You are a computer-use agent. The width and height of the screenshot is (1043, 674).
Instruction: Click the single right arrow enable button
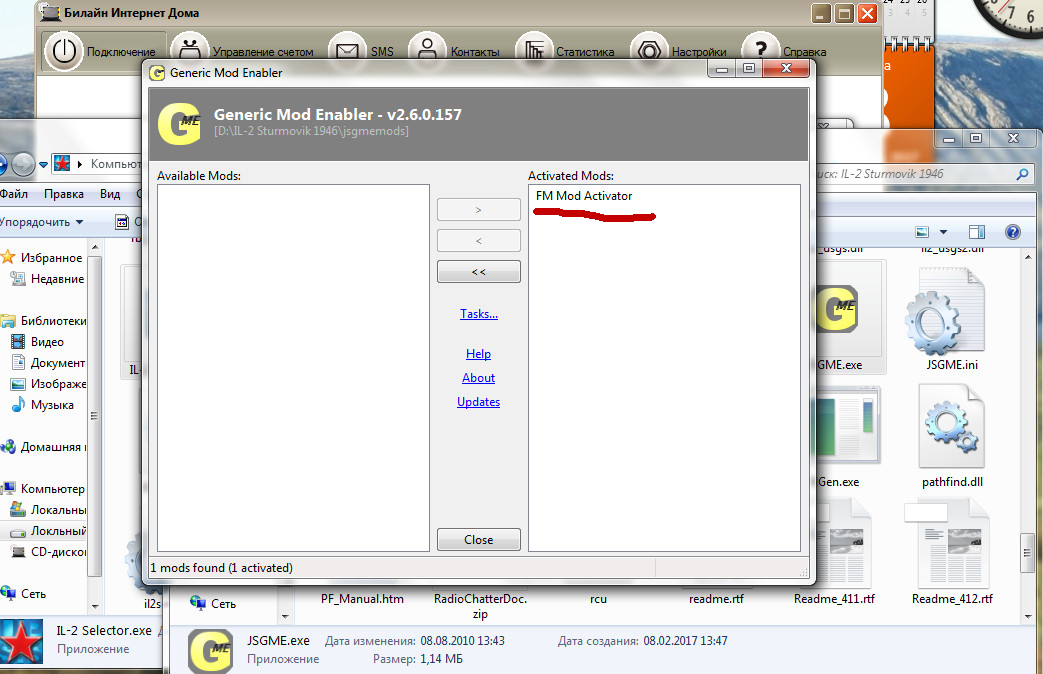coord(478,210)
